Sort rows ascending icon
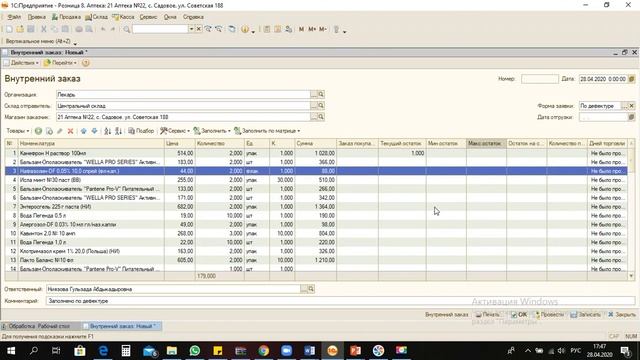 (107, 131)
